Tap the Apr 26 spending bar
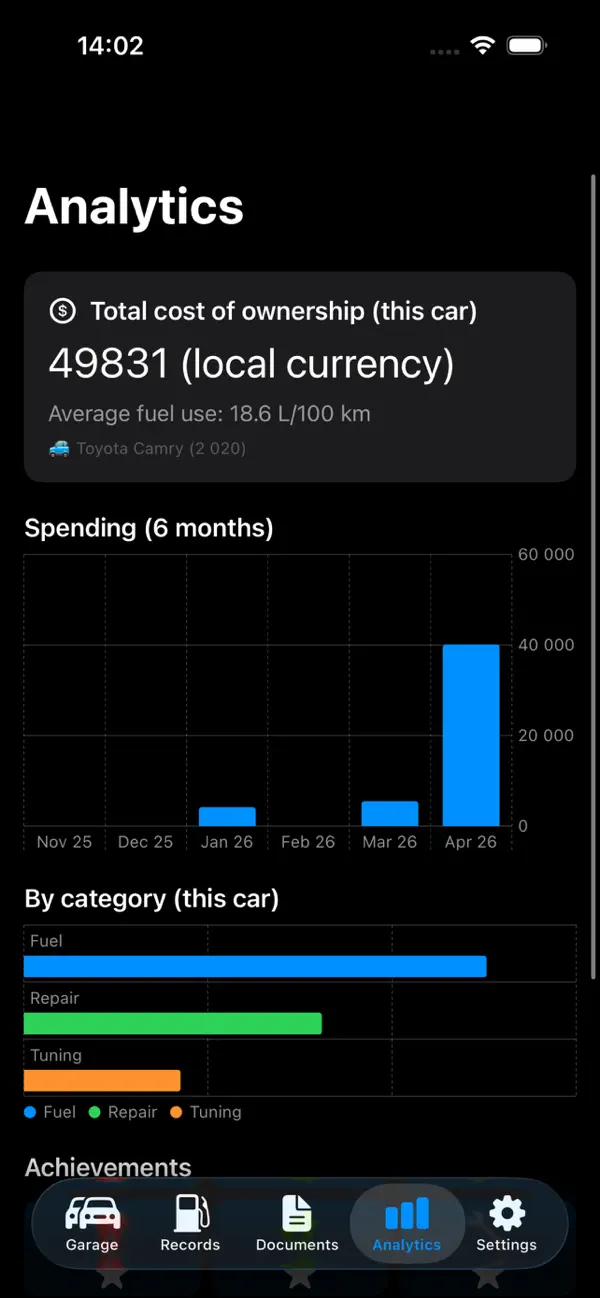Viewport: 600px width, 1298px height. coord(471,735)
